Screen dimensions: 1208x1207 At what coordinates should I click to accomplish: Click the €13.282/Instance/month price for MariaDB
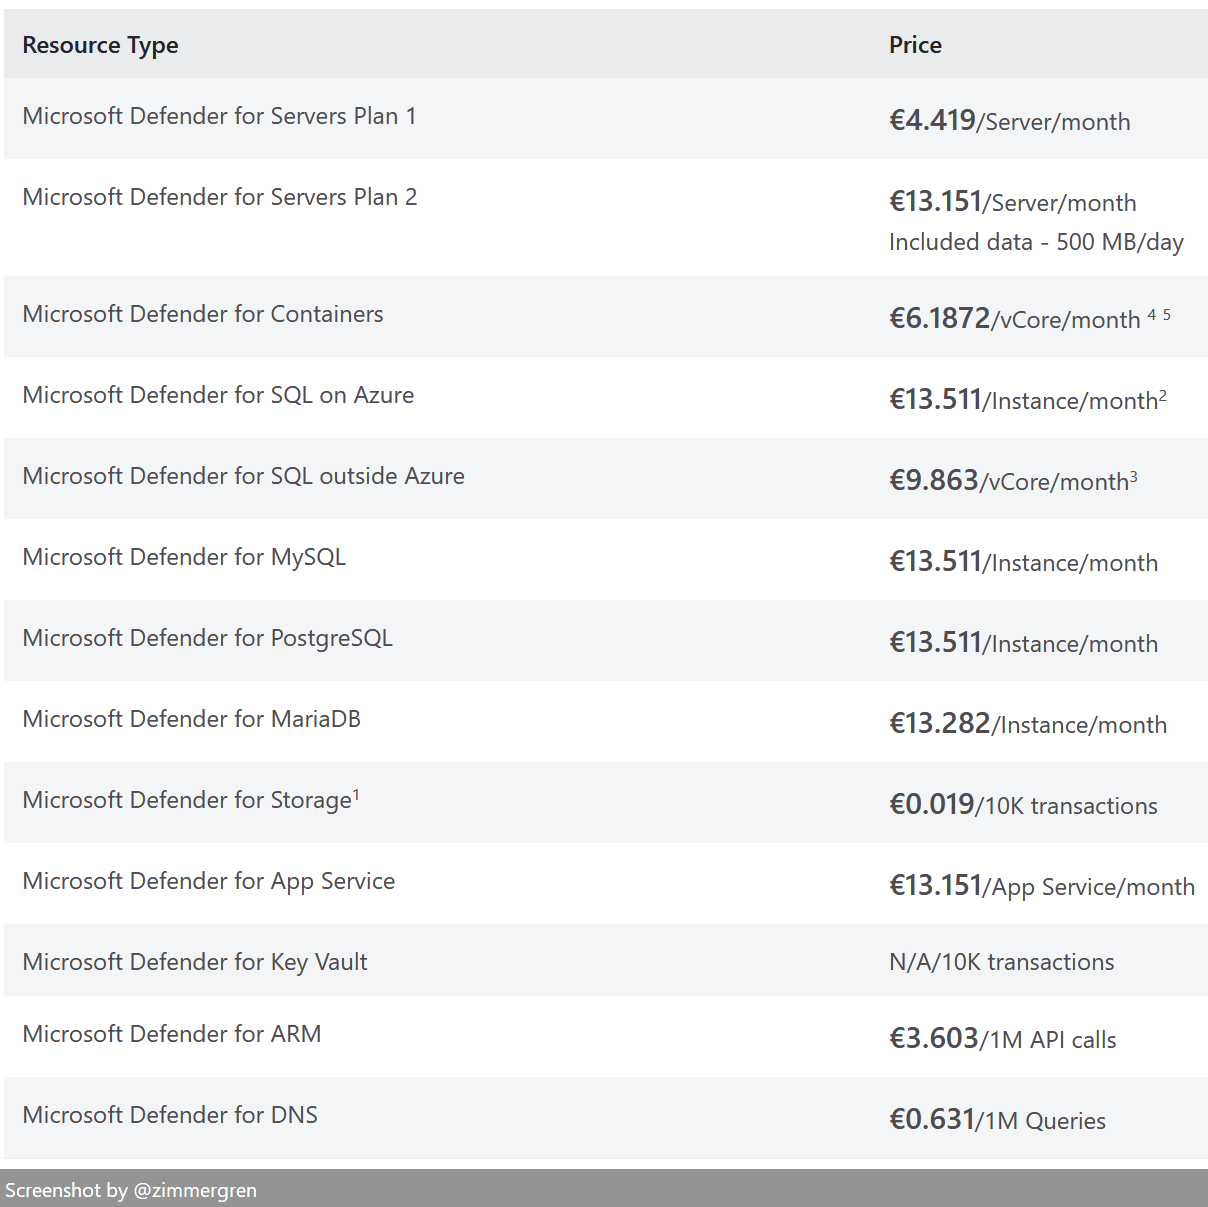(x=1027, y=722)
